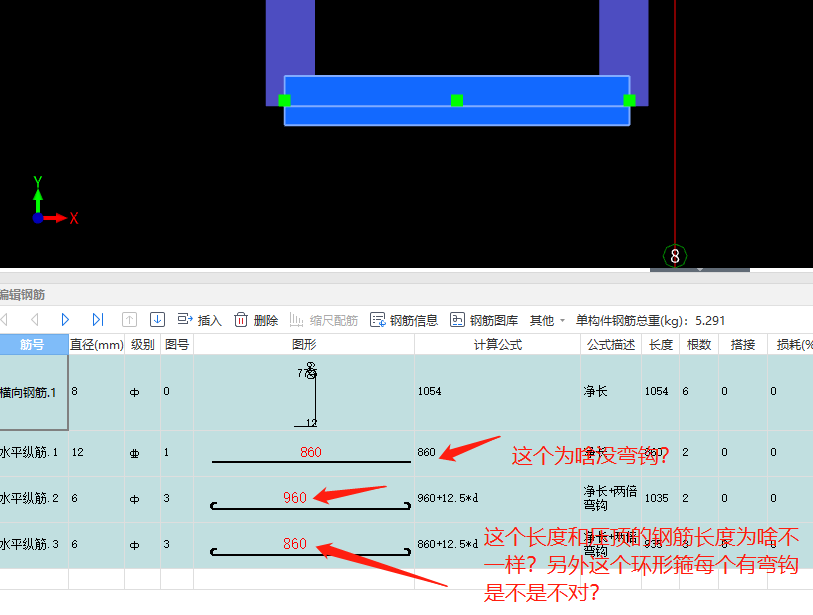Click the 缩尺配筋 toolbar item
The height and width of the screenshot is (615, 813).
click(x=324, y=320)
